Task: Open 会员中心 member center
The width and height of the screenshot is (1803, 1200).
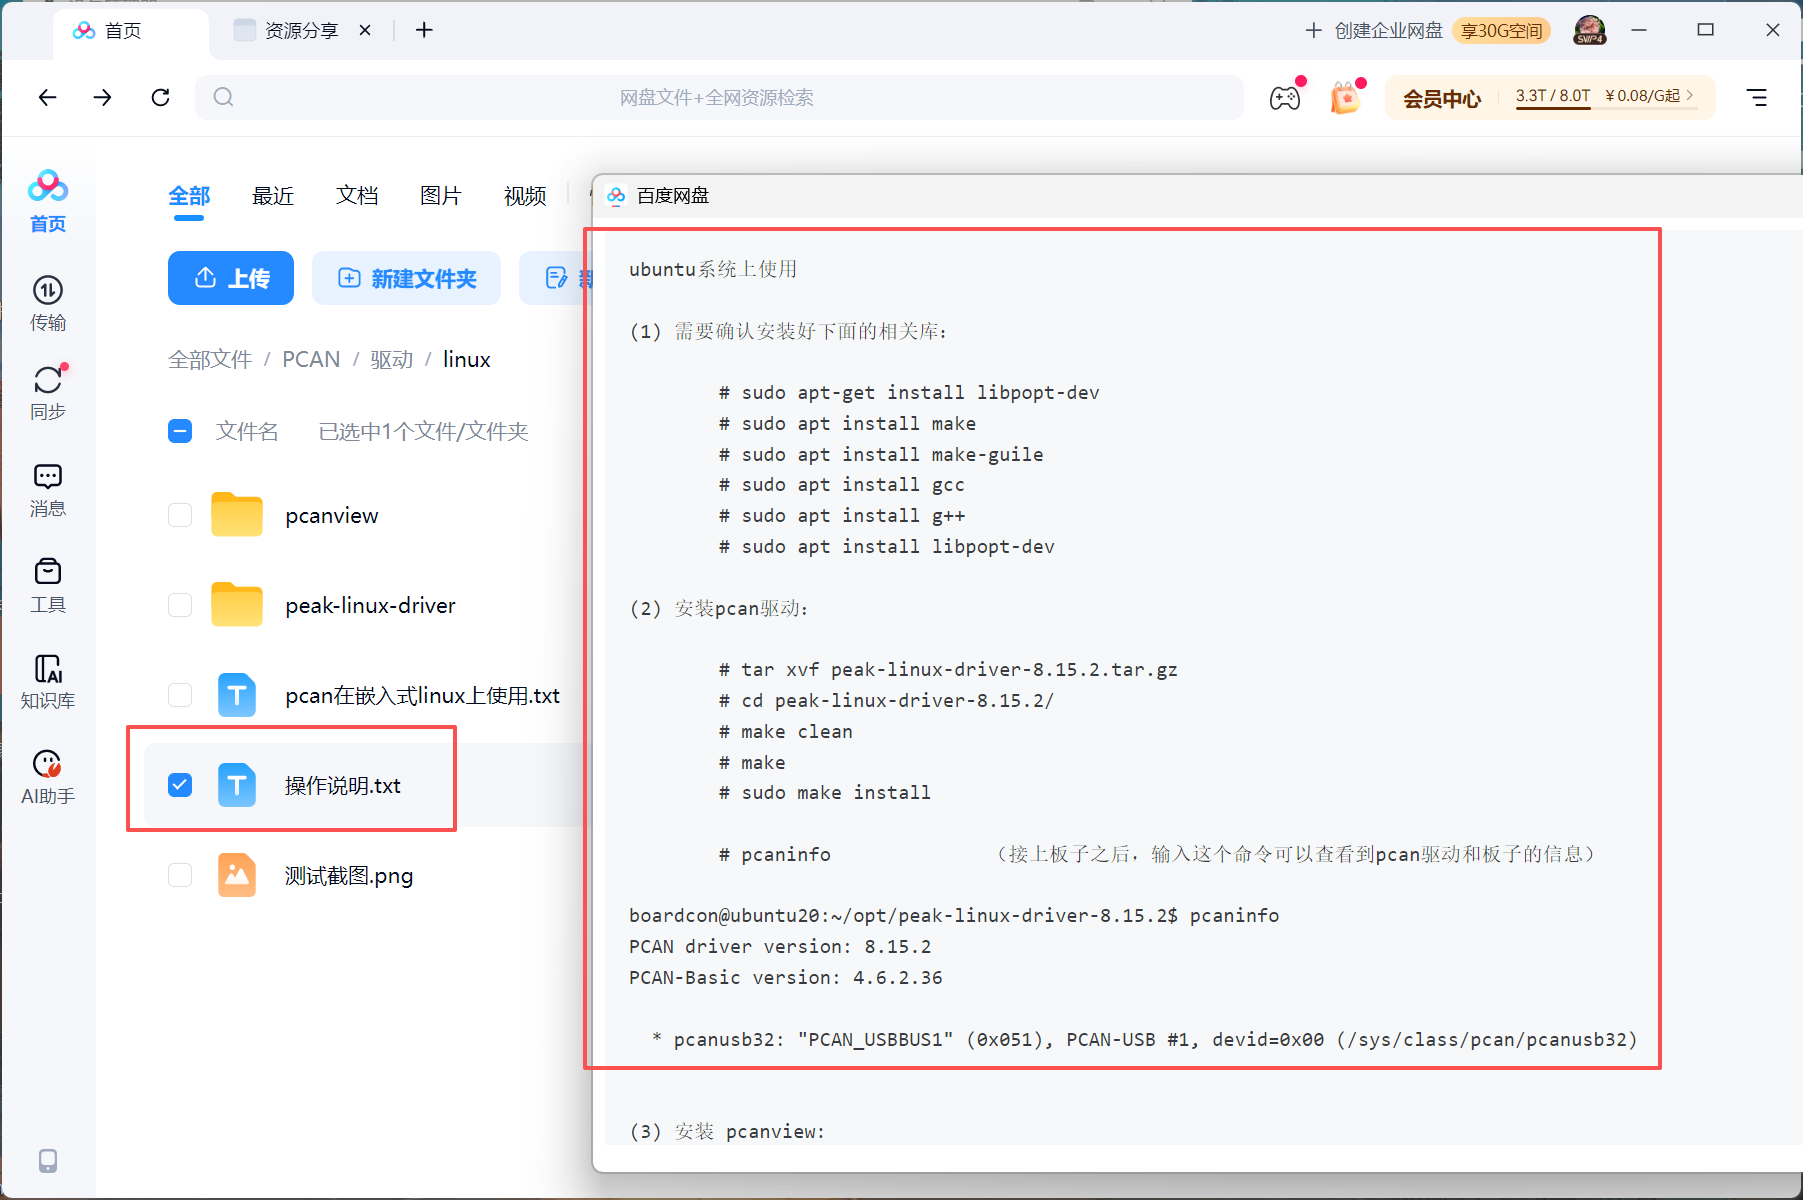Action: (1442, 98)
